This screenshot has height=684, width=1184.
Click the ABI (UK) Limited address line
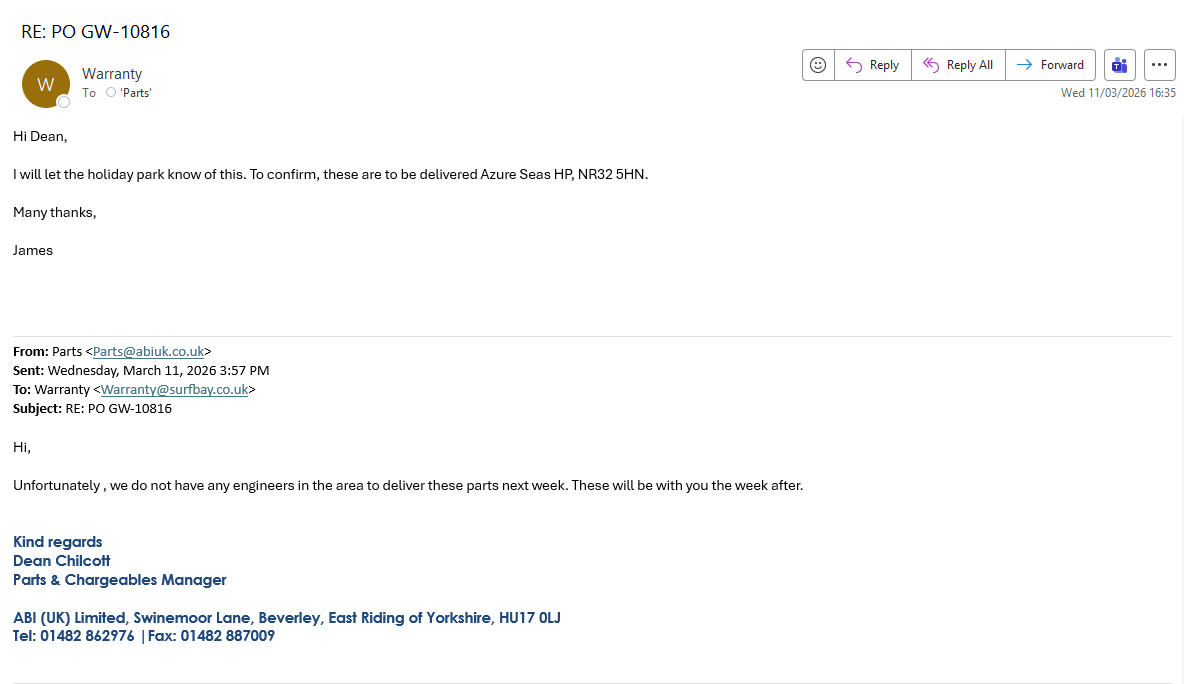(286, 618)
